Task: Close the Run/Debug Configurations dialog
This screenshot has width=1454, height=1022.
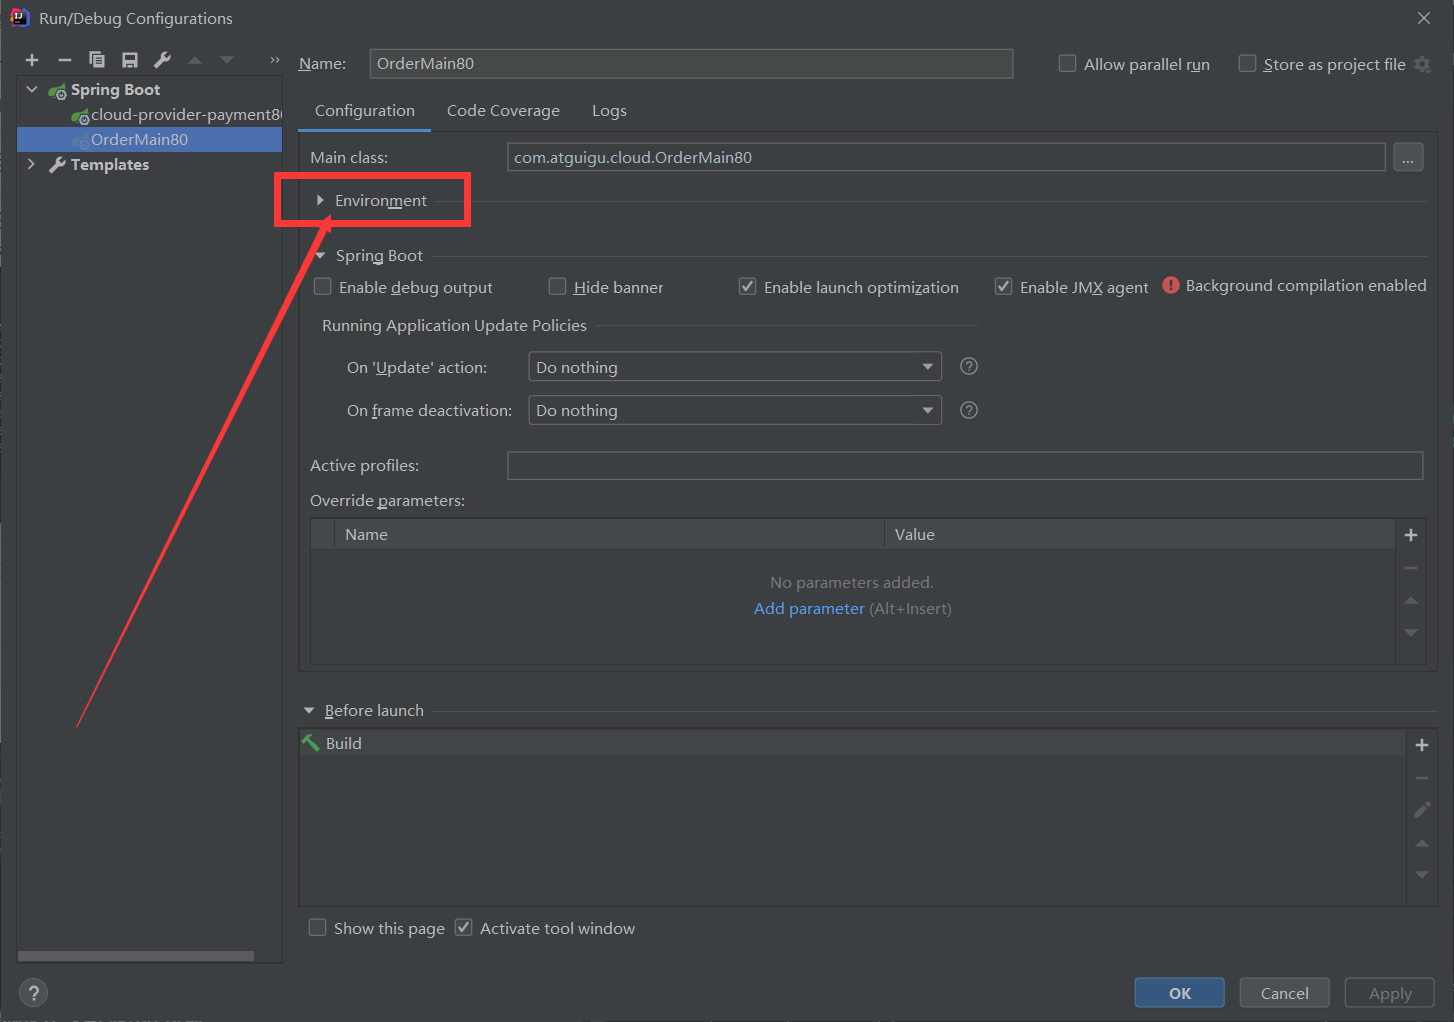Action: click(1424, 18)
